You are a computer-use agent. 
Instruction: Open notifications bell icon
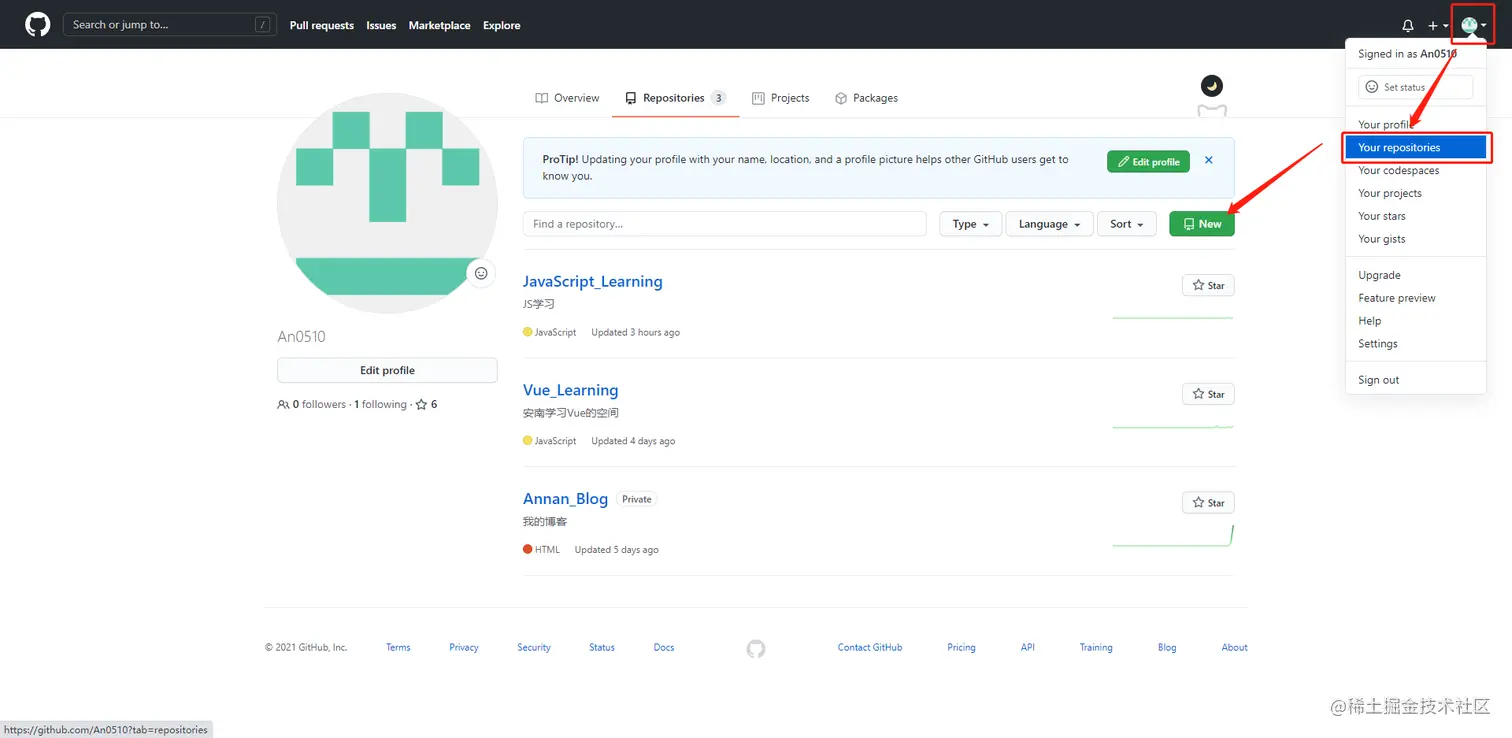1407,26
